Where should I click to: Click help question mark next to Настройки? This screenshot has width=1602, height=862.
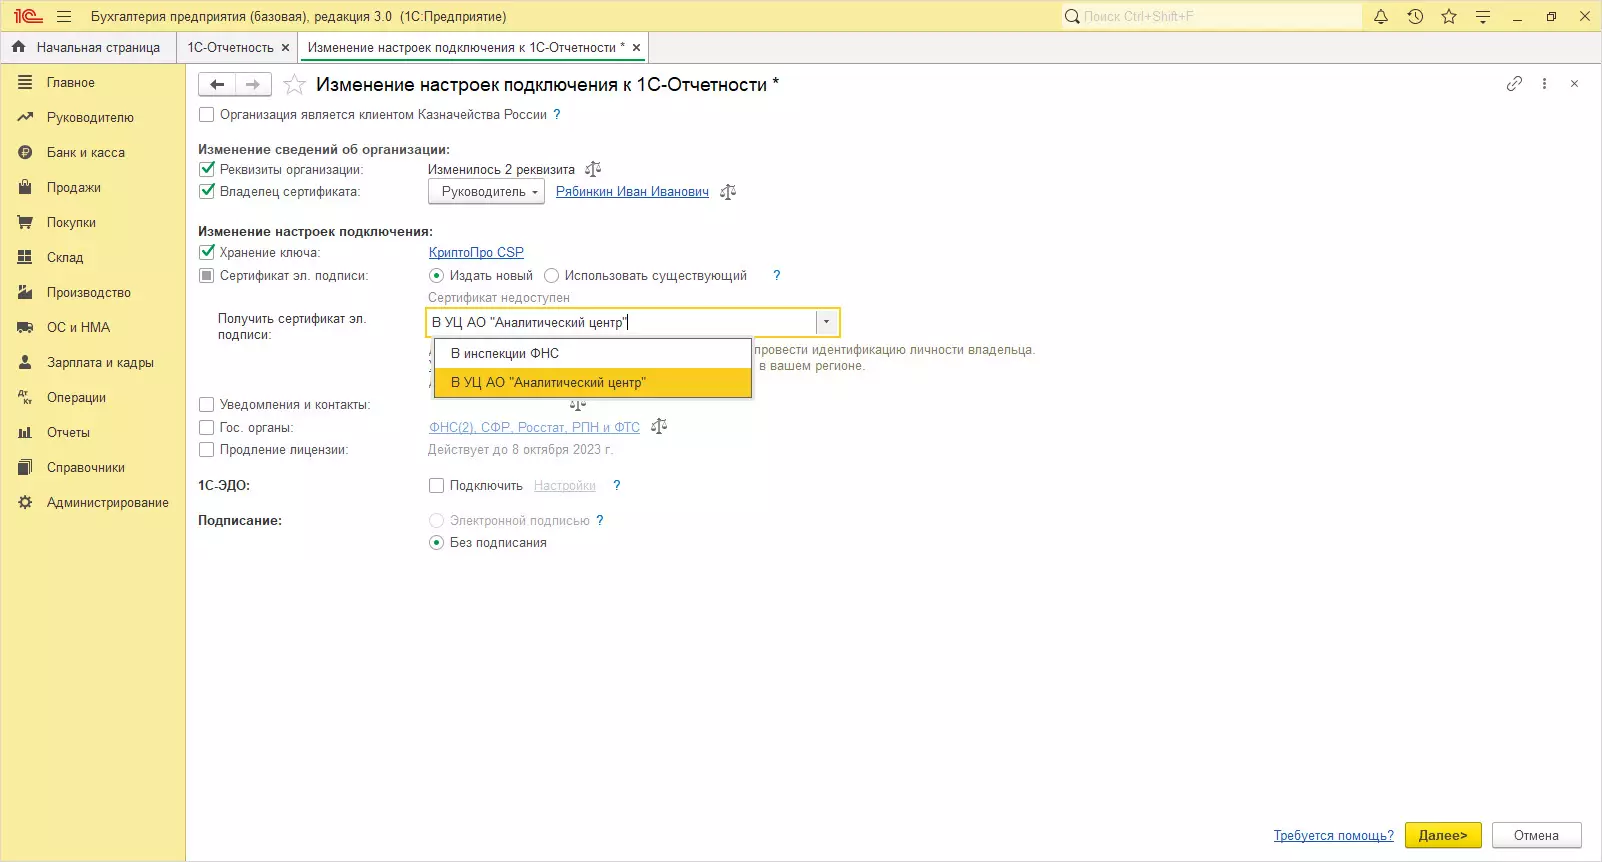[x=617, y=486]
